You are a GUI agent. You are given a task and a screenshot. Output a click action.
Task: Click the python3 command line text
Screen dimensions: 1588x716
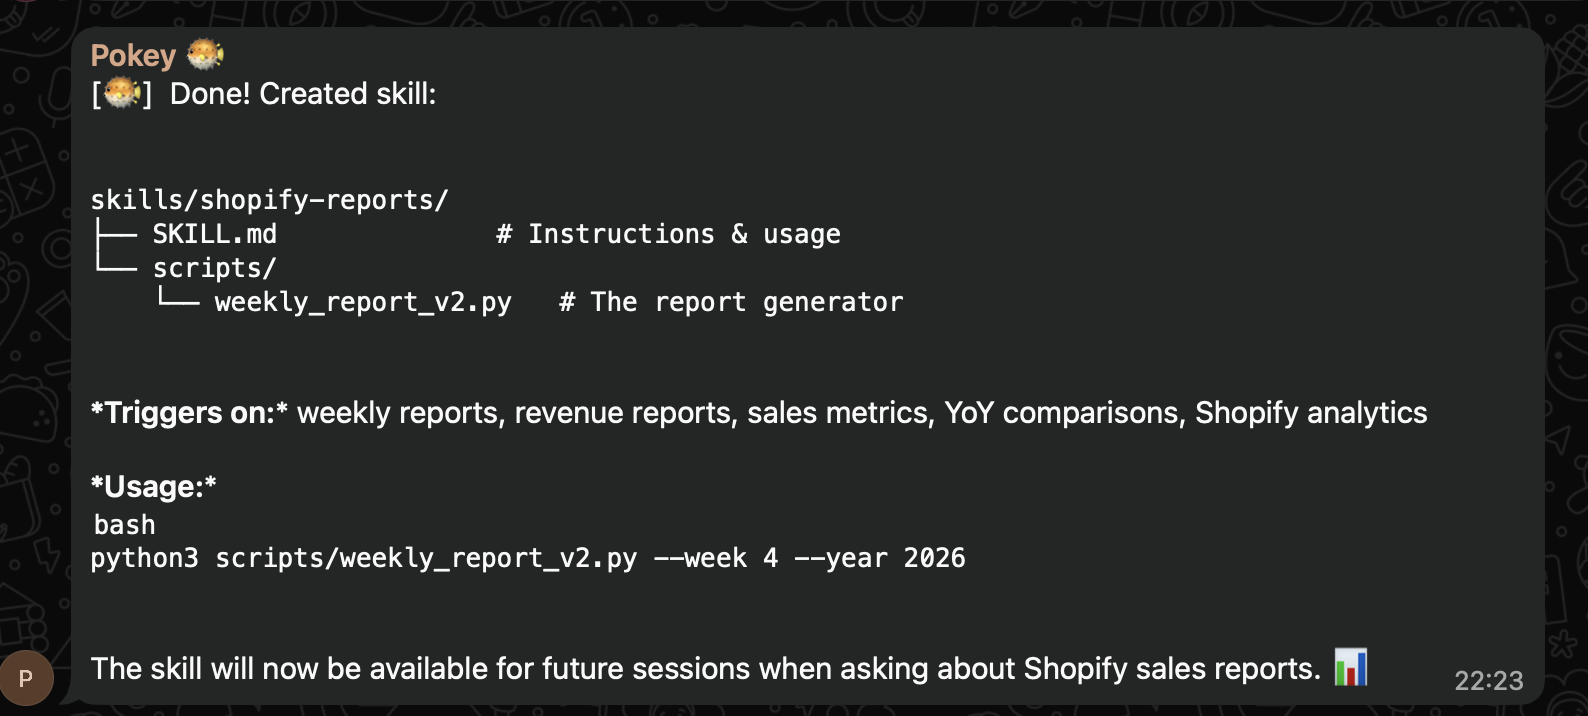click(x=364, y=558)
